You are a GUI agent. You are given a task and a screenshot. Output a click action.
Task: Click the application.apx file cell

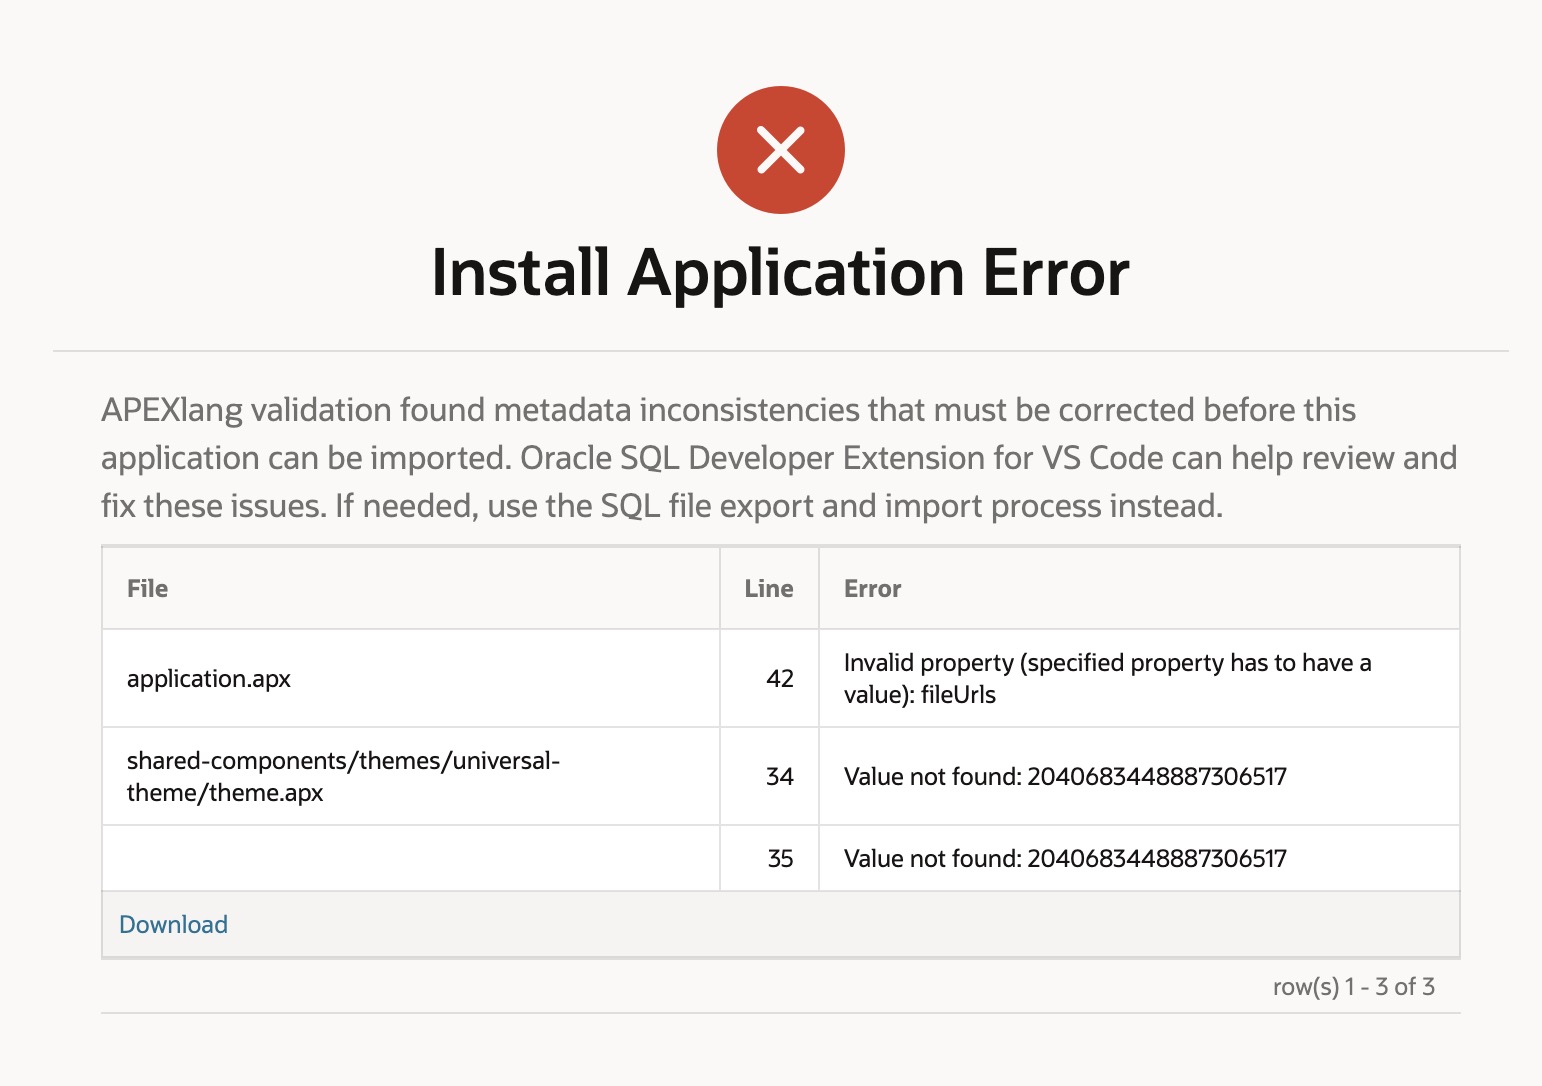(x=411, y=678)
